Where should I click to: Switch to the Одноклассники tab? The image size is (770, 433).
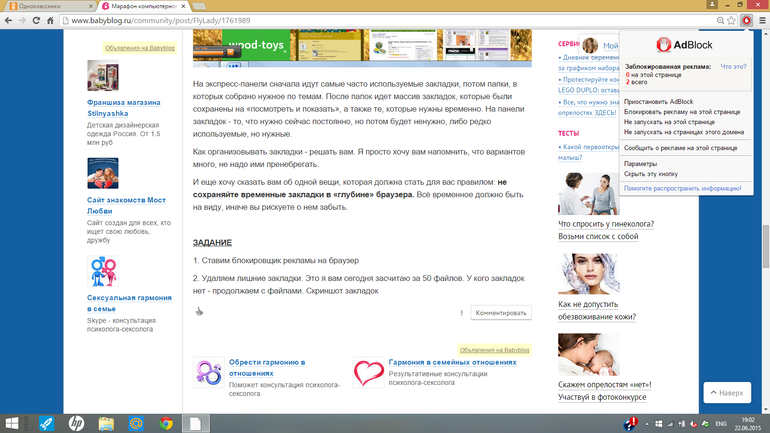click(49, 6)
